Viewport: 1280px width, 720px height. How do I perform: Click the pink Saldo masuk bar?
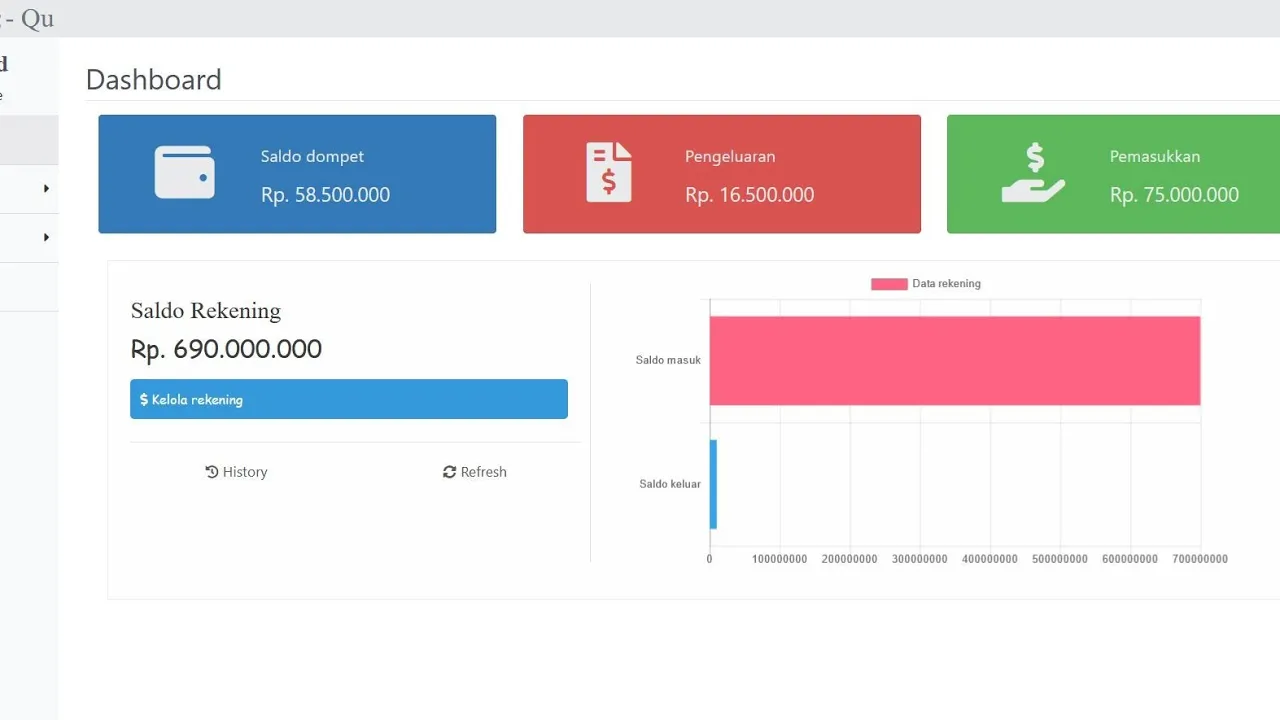tap(955, 361)
